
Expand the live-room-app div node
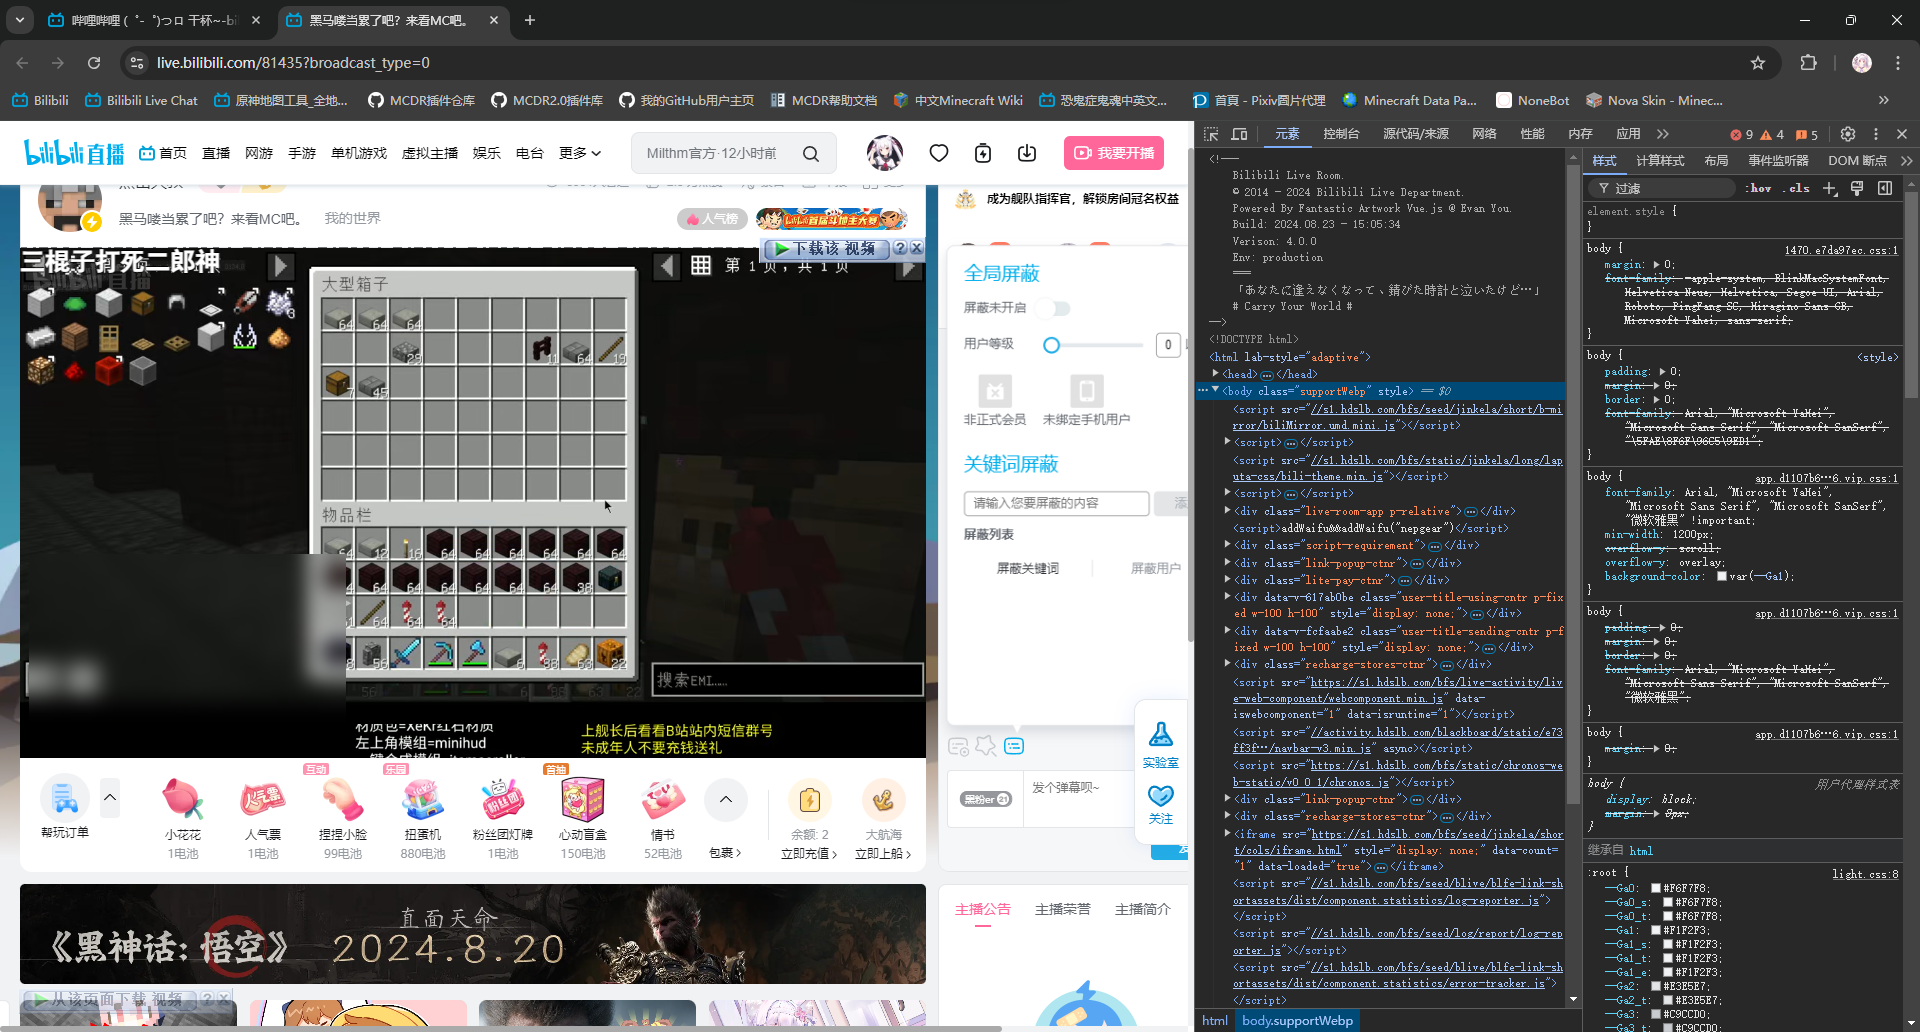[x=1227, y=511]
